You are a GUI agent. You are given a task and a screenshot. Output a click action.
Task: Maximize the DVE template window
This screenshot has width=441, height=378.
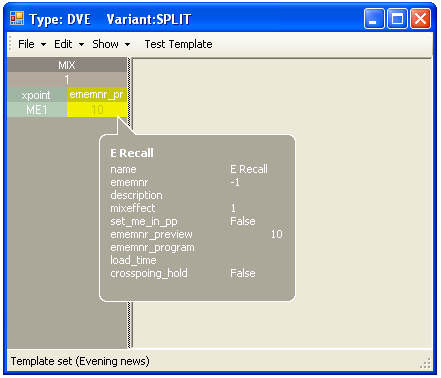397,19
